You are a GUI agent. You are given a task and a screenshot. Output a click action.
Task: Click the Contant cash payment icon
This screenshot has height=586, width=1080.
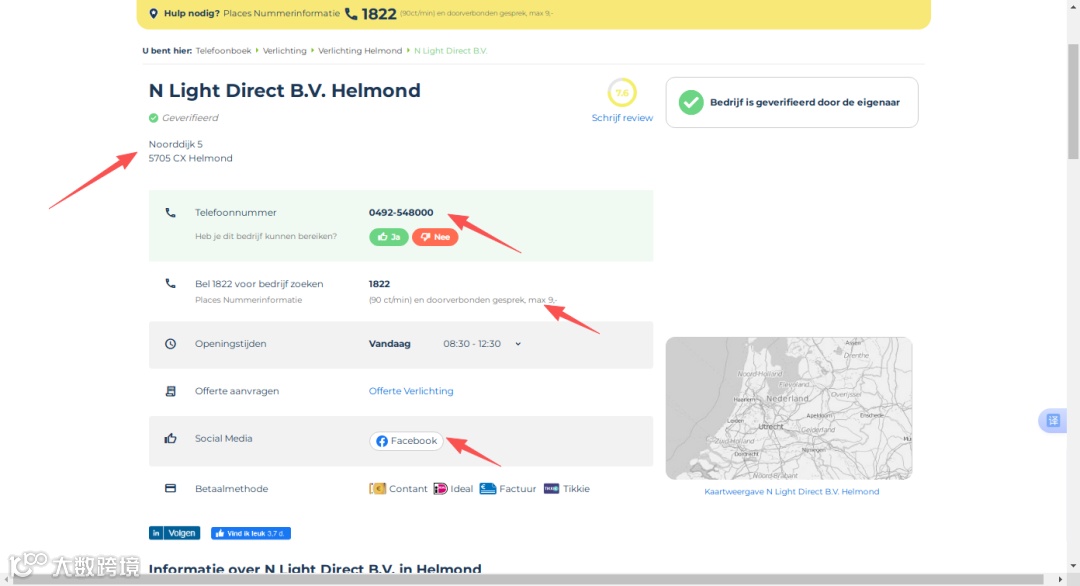(x=377, y=489)
